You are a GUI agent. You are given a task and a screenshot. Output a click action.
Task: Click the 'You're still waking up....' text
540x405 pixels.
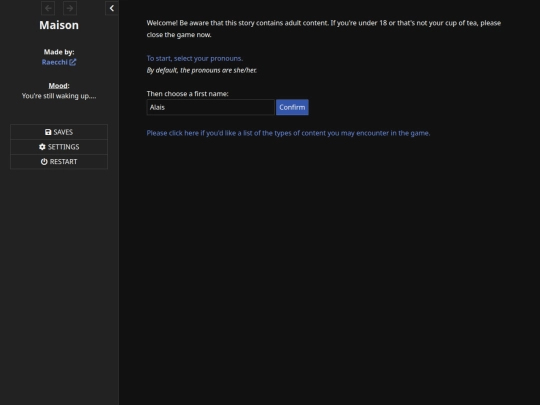(x=59, y=96)
